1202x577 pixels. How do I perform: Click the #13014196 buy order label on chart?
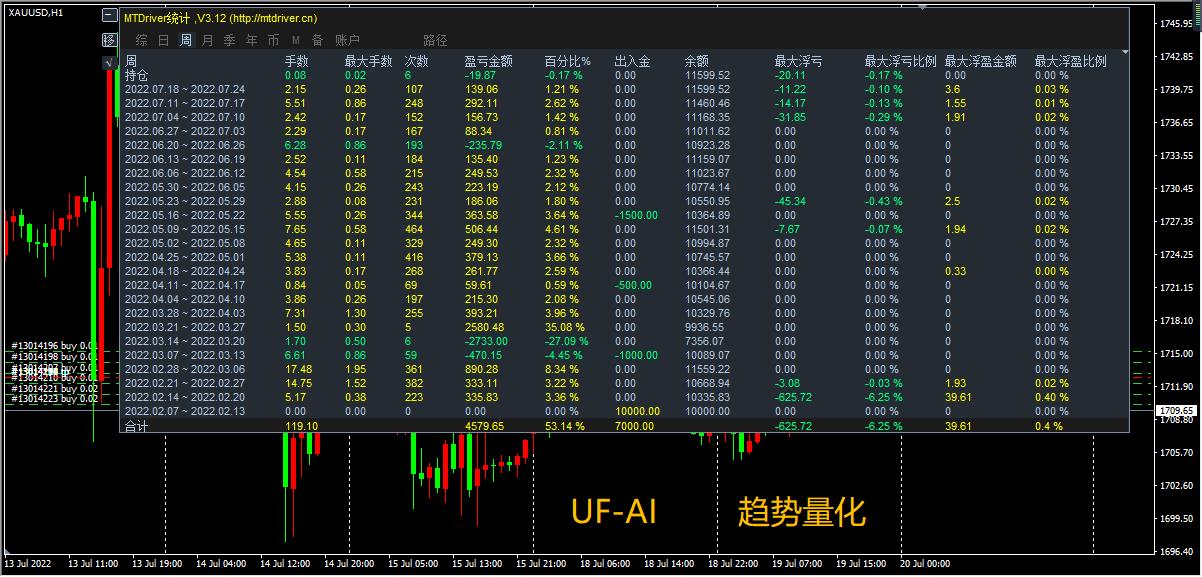[x=54, y=345]
